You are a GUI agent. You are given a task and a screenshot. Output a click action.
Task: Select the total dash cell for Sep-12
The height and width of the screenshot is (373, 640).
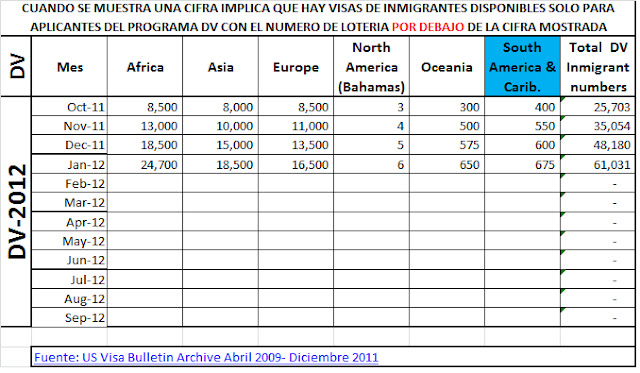[598, 318]
